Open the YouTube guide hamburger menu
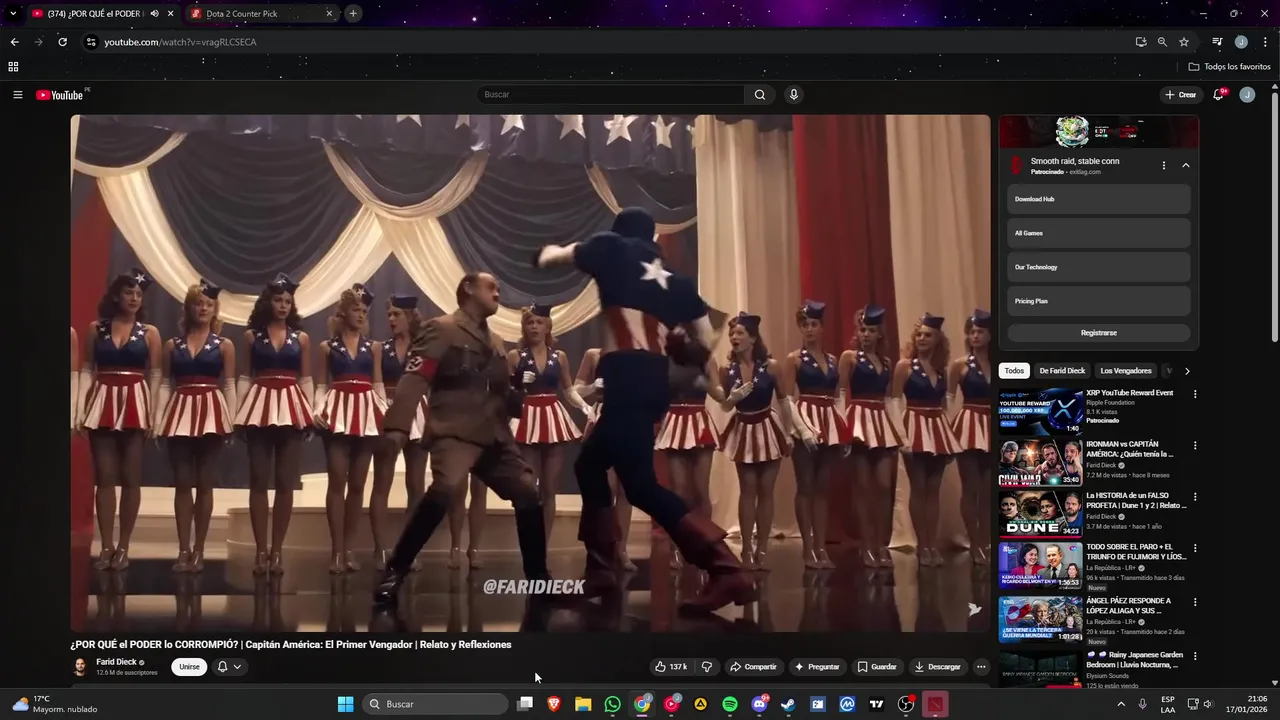This screenshot has height=720, width=1280. point(17,95)
